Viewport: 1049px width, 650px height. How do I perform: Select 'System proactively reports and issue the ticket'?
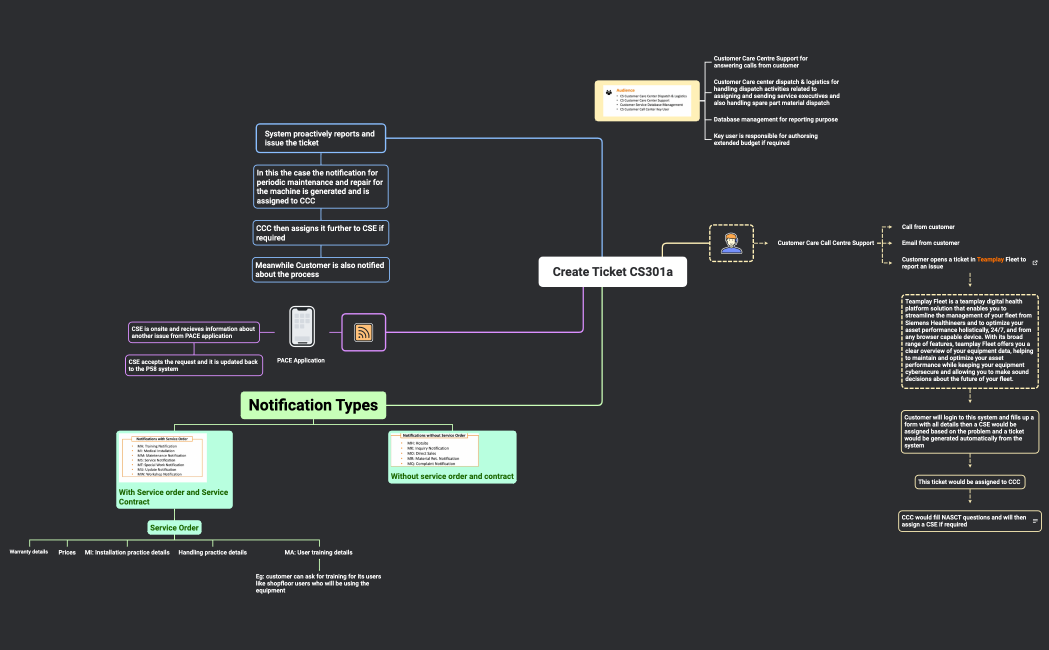(x=321, y=138)
